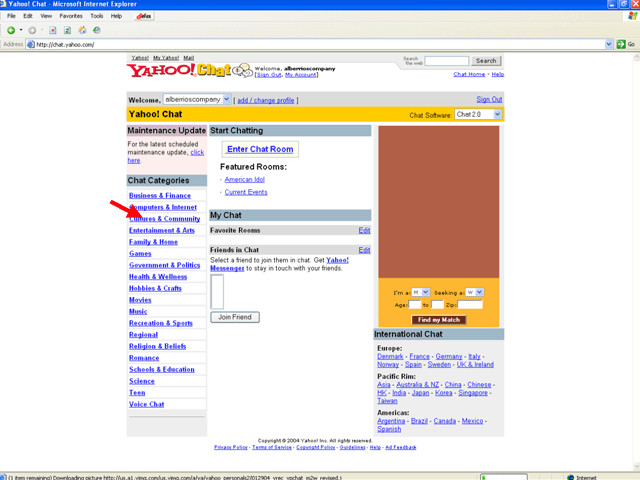Open Business & Finance category
Screen dimensions: 640x480
(160, 196)
